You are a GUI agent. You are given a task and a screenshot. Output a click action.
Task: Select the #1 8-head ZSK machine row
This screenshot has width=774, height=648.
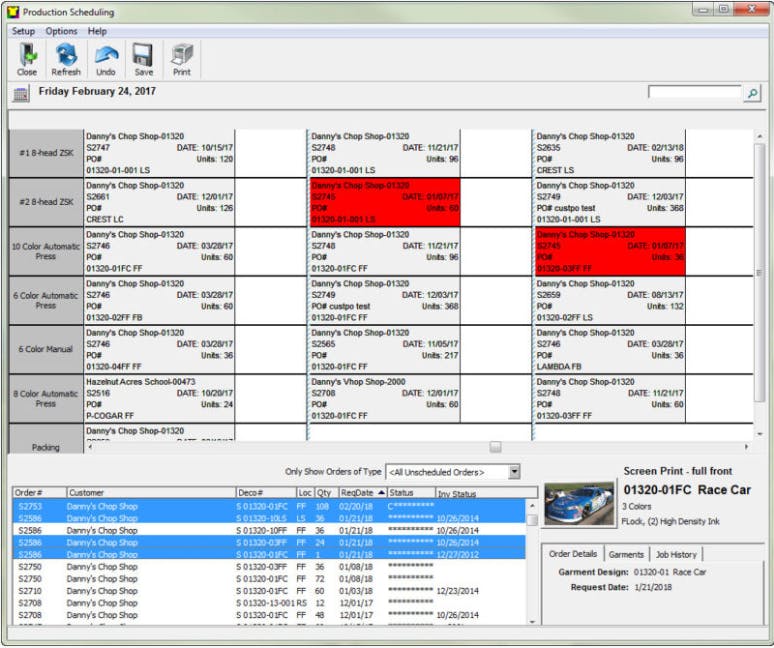pos(46,153)
